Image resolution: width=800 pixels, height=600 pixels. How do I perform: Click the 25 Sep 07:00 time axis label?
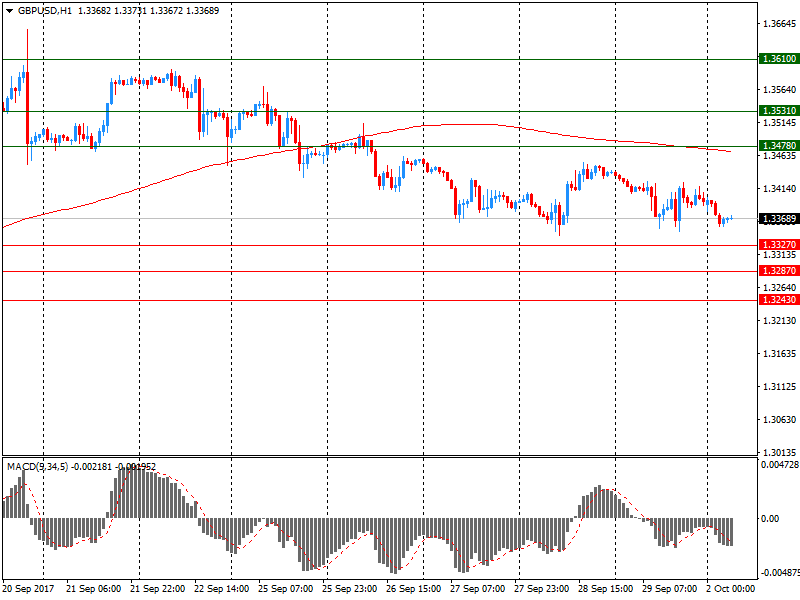click(x=286, y=589)
